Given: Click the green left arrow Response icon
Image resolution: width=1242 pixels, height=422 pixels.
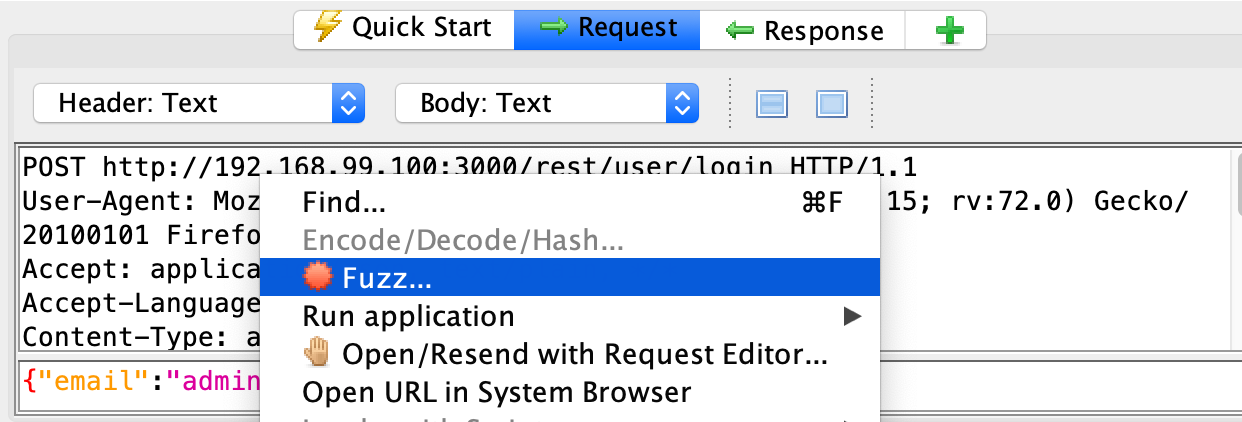Looking at the screenshot, I should [739, 30].
